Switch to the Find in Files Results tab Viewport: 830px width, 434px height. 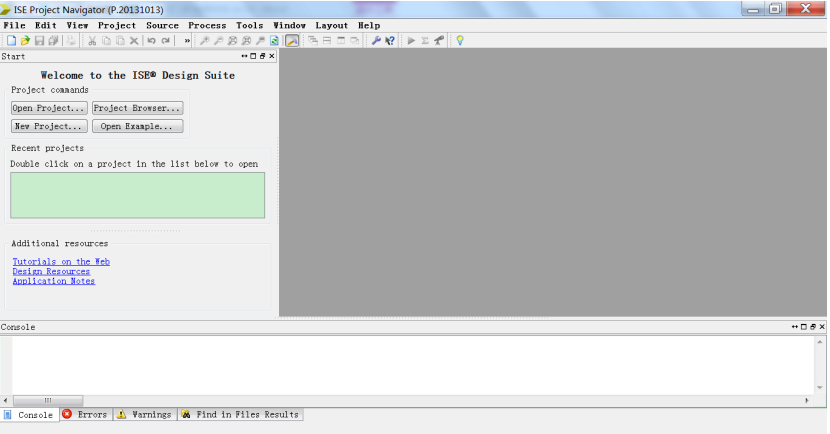[x=240, y=414]
